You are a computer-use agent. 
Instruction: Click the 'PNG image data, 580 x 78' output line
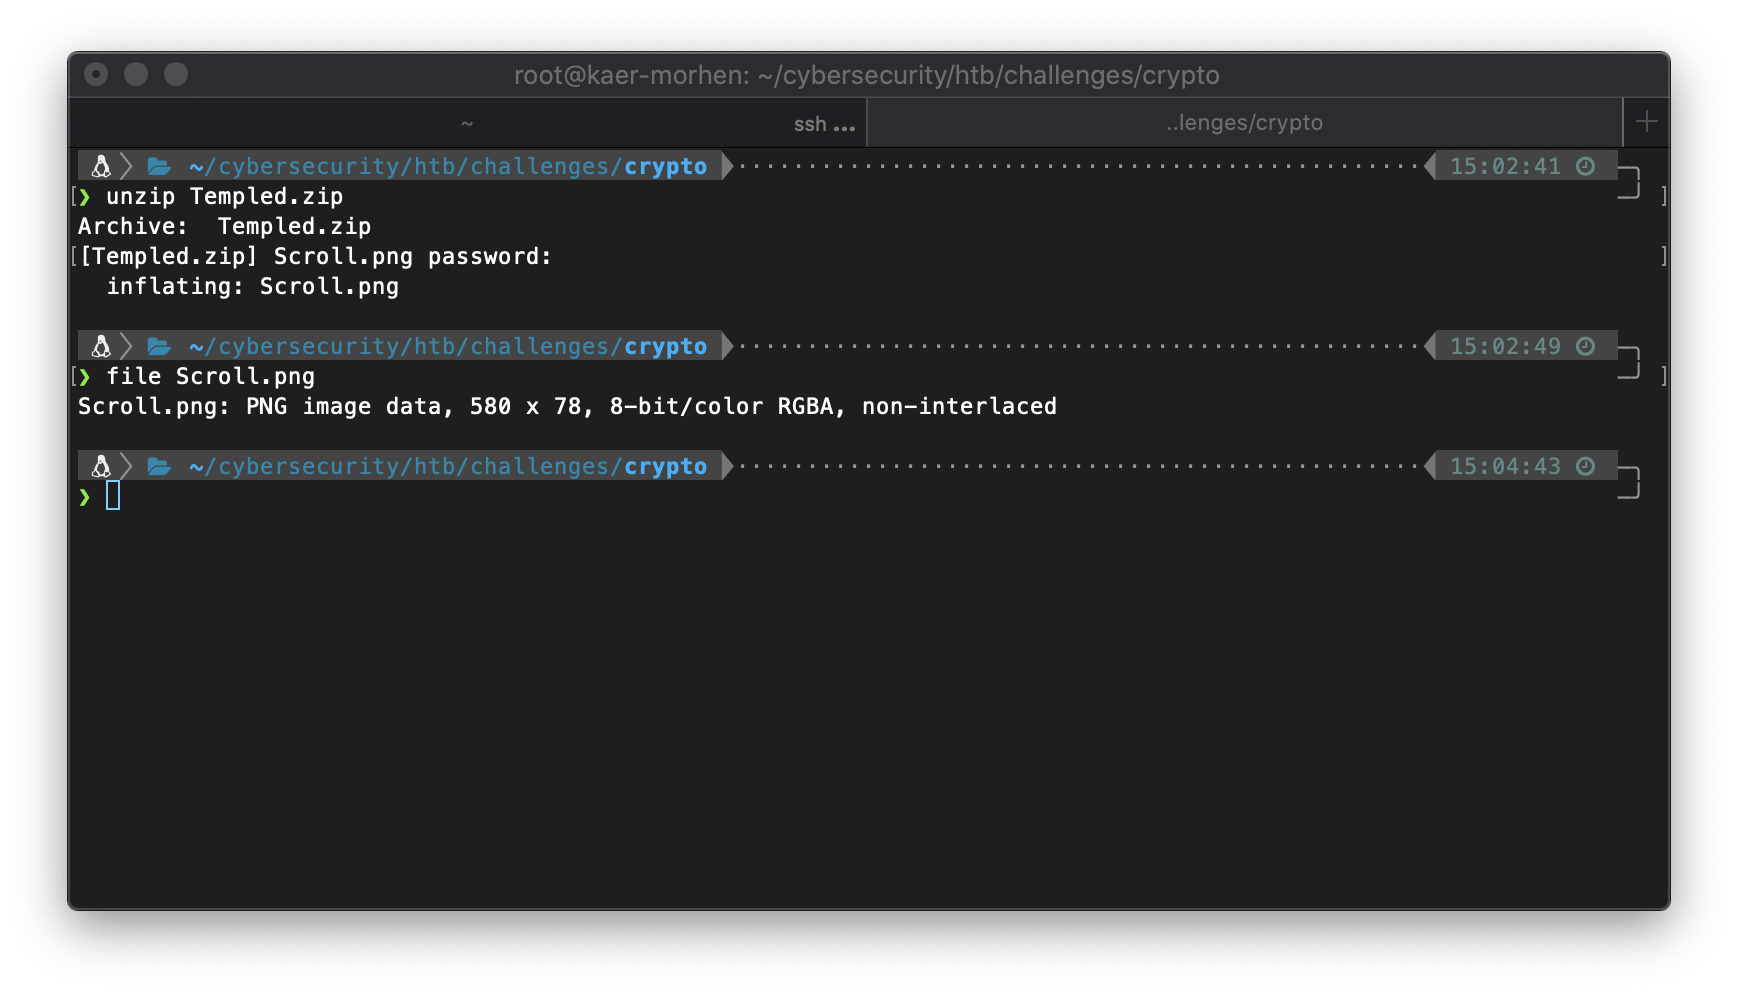click(x=567, y=406)
